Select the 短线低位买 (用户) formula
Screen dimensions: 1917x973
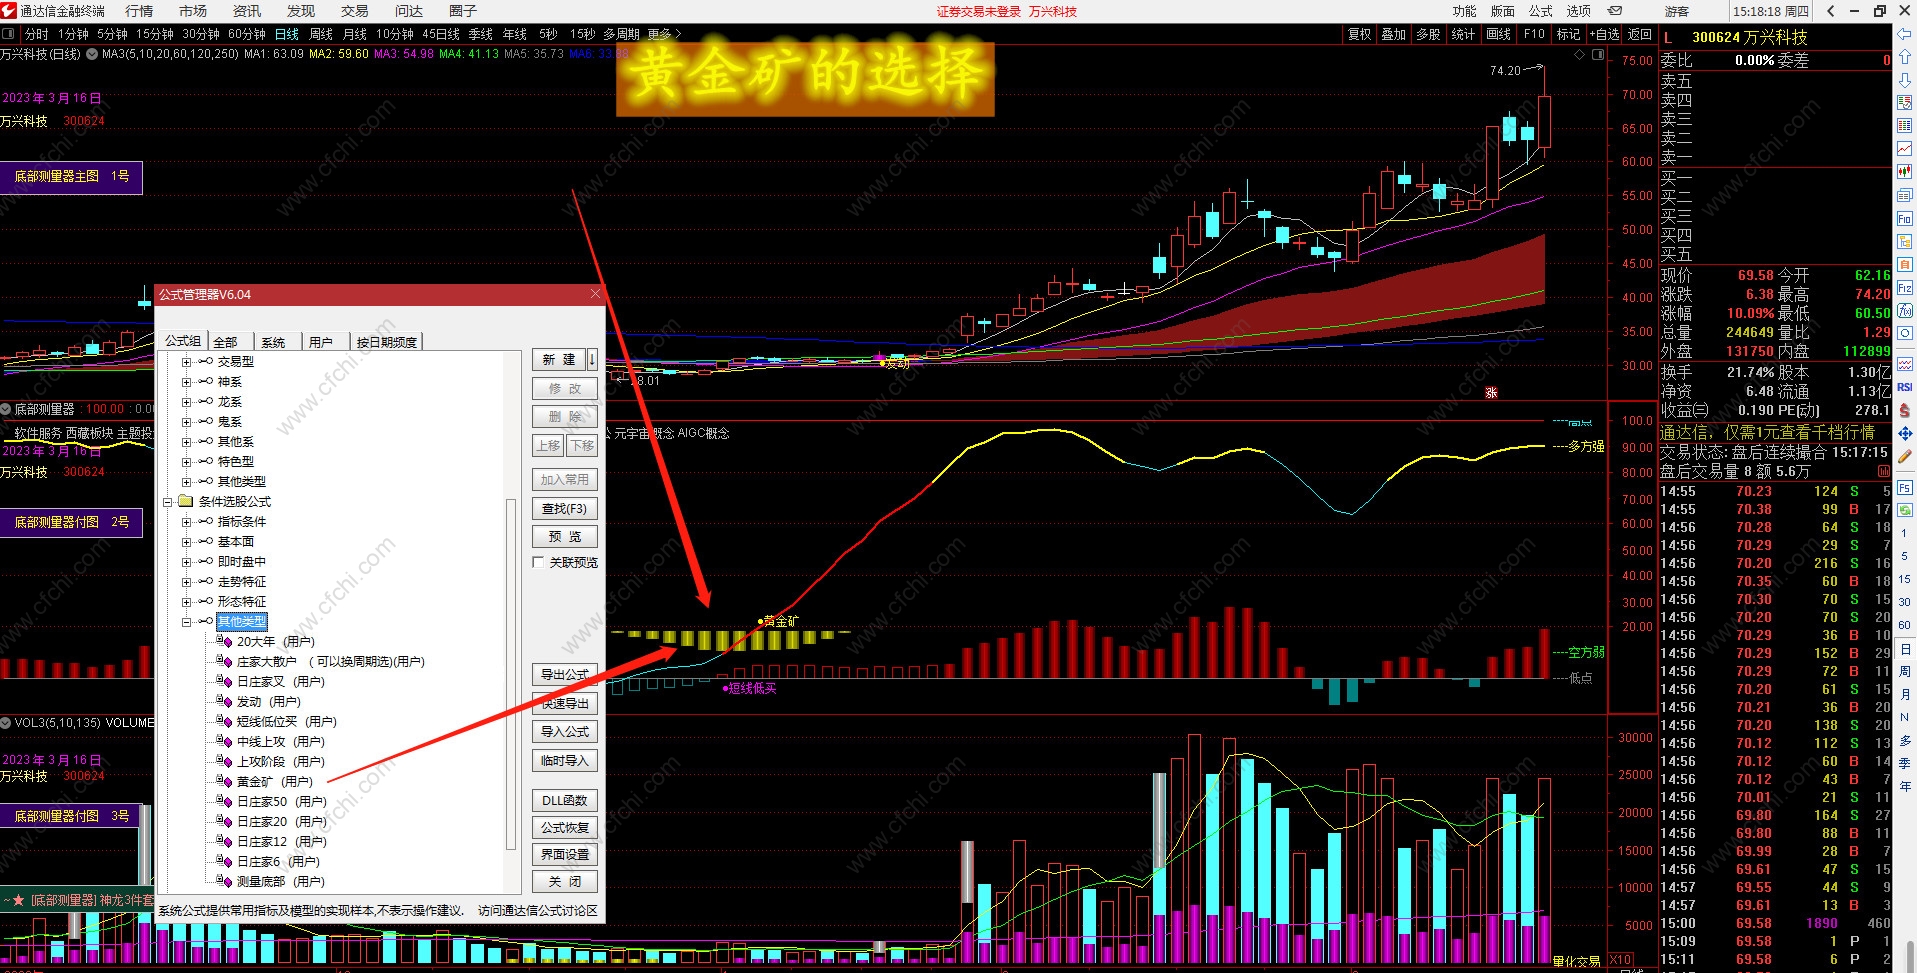pyautogui.click(x=286, y=722)
